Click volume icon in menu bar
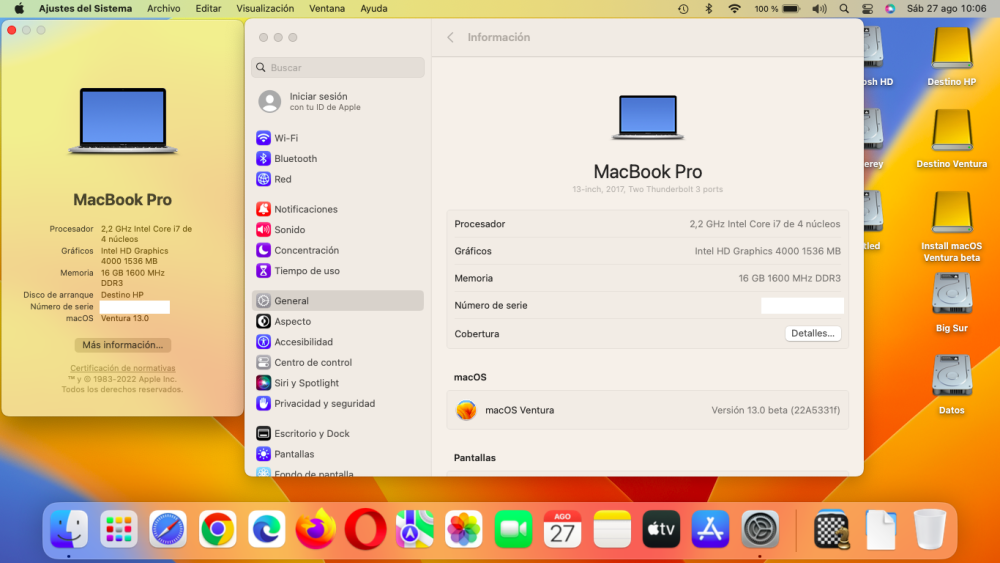 click(819, 9)
